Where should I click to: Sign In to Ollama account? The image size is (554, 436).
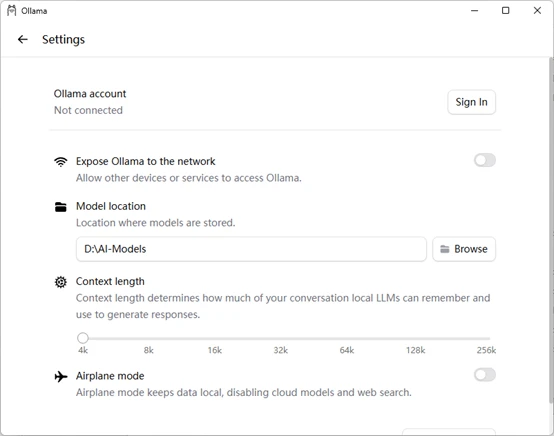471,102
